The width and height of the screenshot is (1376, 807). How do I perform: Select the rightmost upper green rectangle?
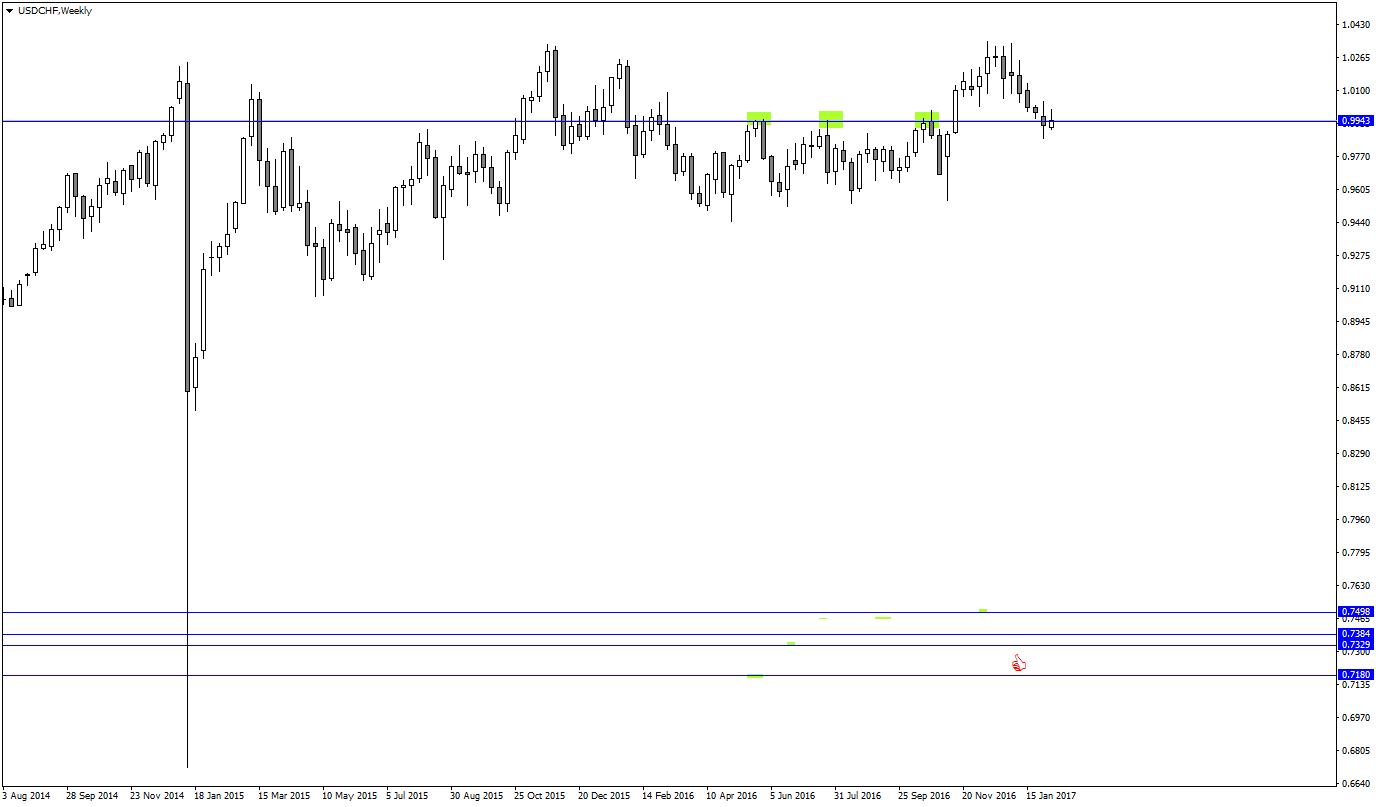point(927,119)
